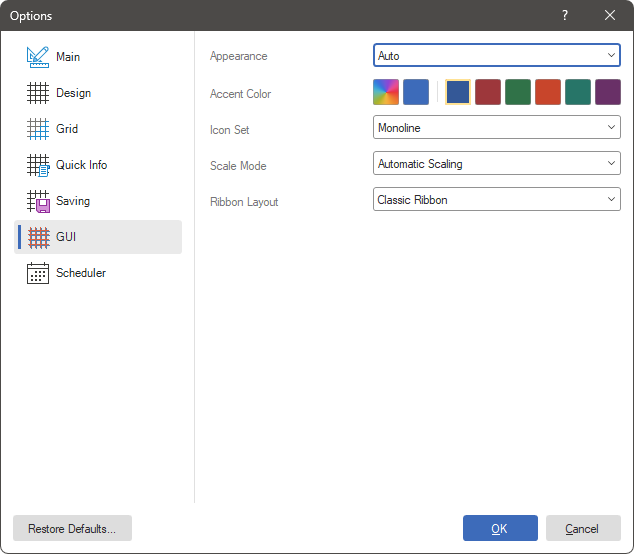The image size is (634, 554).
Task: Click the Grid options icon
Action: pyautogui.click(x=38, y=129)
